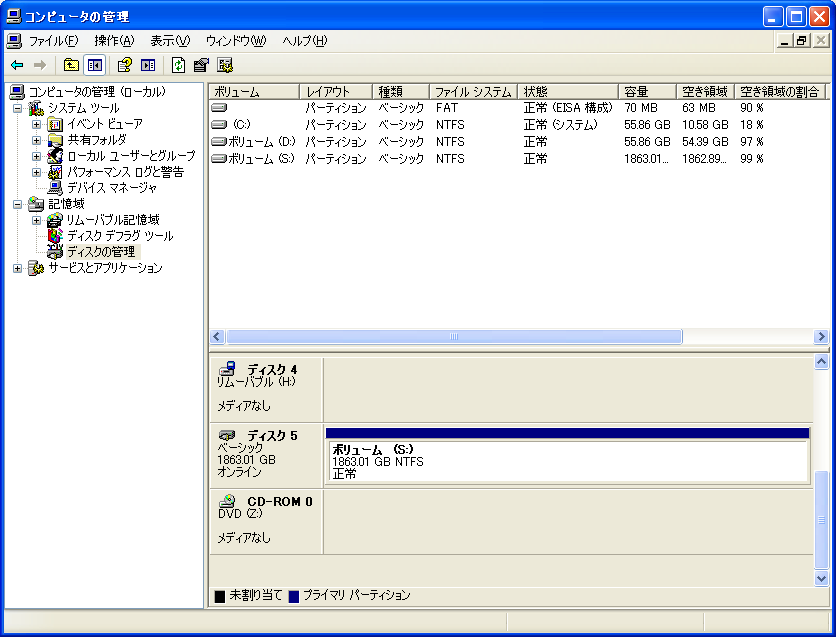The image size is (836, 637).
Task: Click the green refresh toolbar icon
Action: point(178,65)
